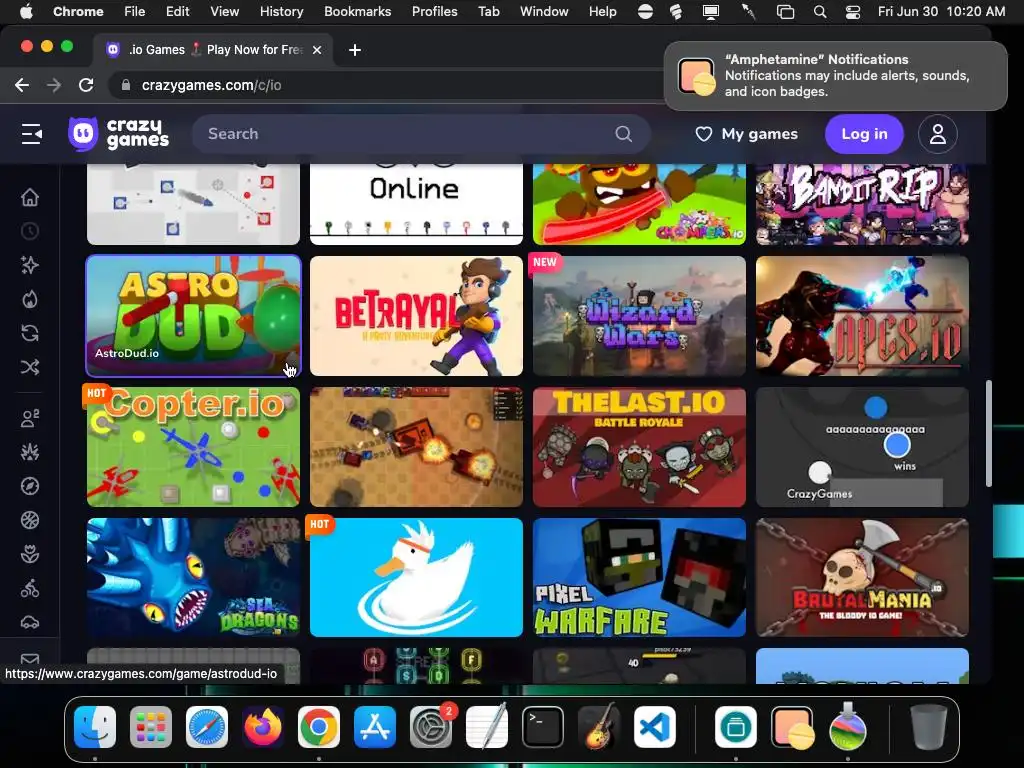
Task: Open the tank battle game thumbnail
Action: [416, 447]
